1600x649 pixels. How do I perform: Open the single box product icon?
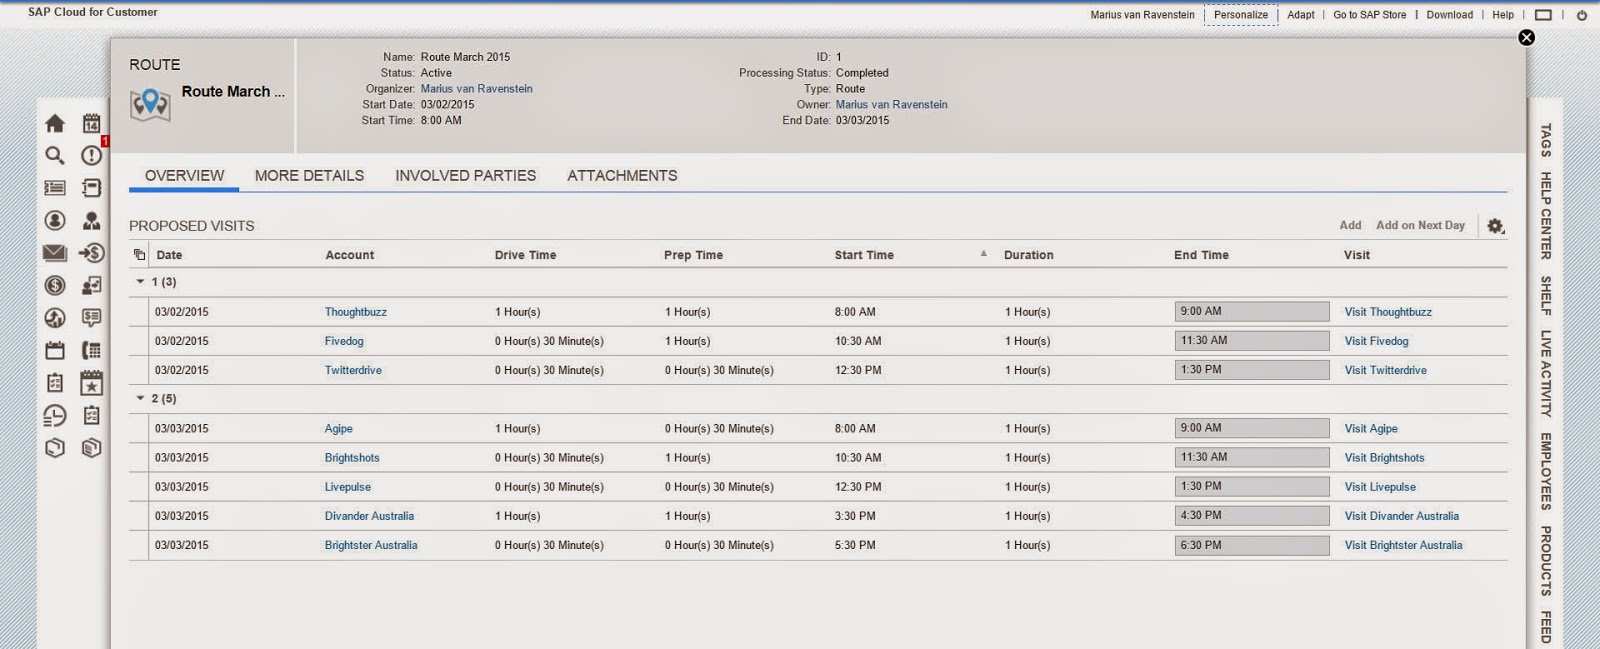(x=55, y=448)
